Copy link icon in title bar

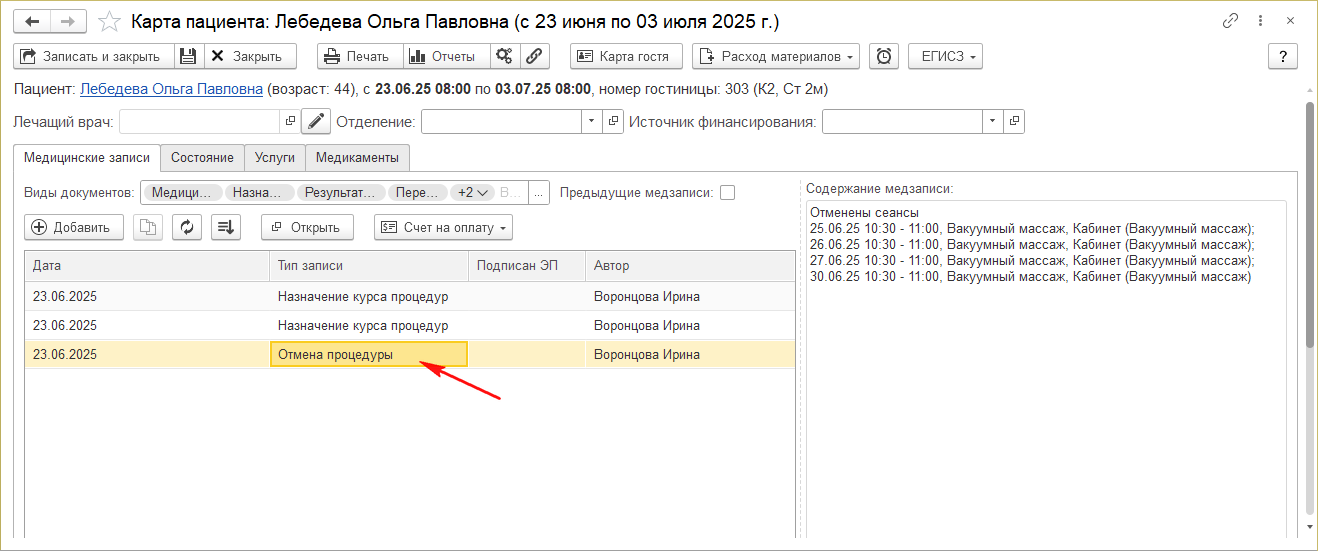pyautogui.click(x=1230, y=21)
